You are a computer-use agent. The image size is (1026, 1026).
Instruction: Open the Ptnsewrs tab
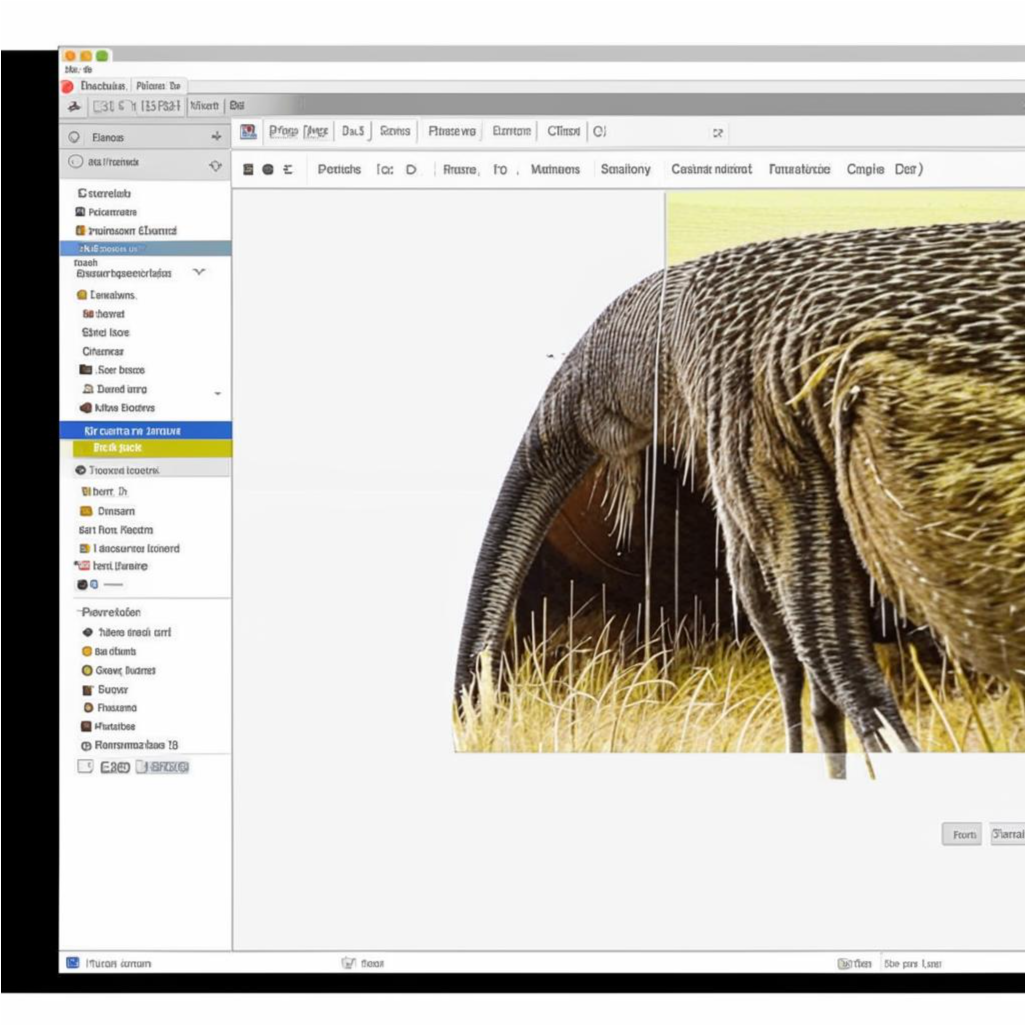tap(452, 132)
